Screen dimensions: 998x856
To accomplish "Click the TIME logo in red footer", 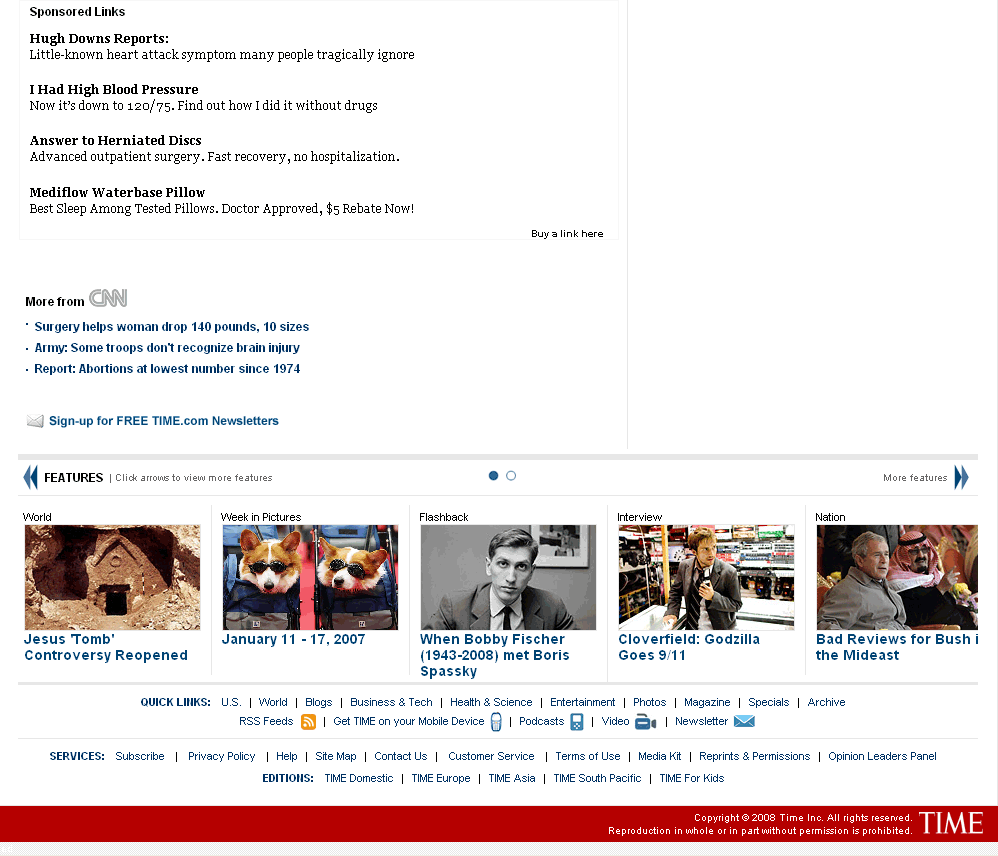I will (x=951, y=824).
